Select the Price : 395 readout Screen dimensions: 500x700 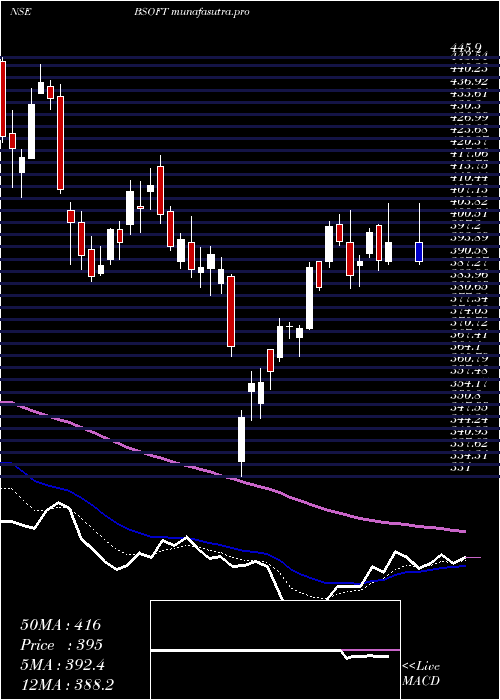click(62, 645)
